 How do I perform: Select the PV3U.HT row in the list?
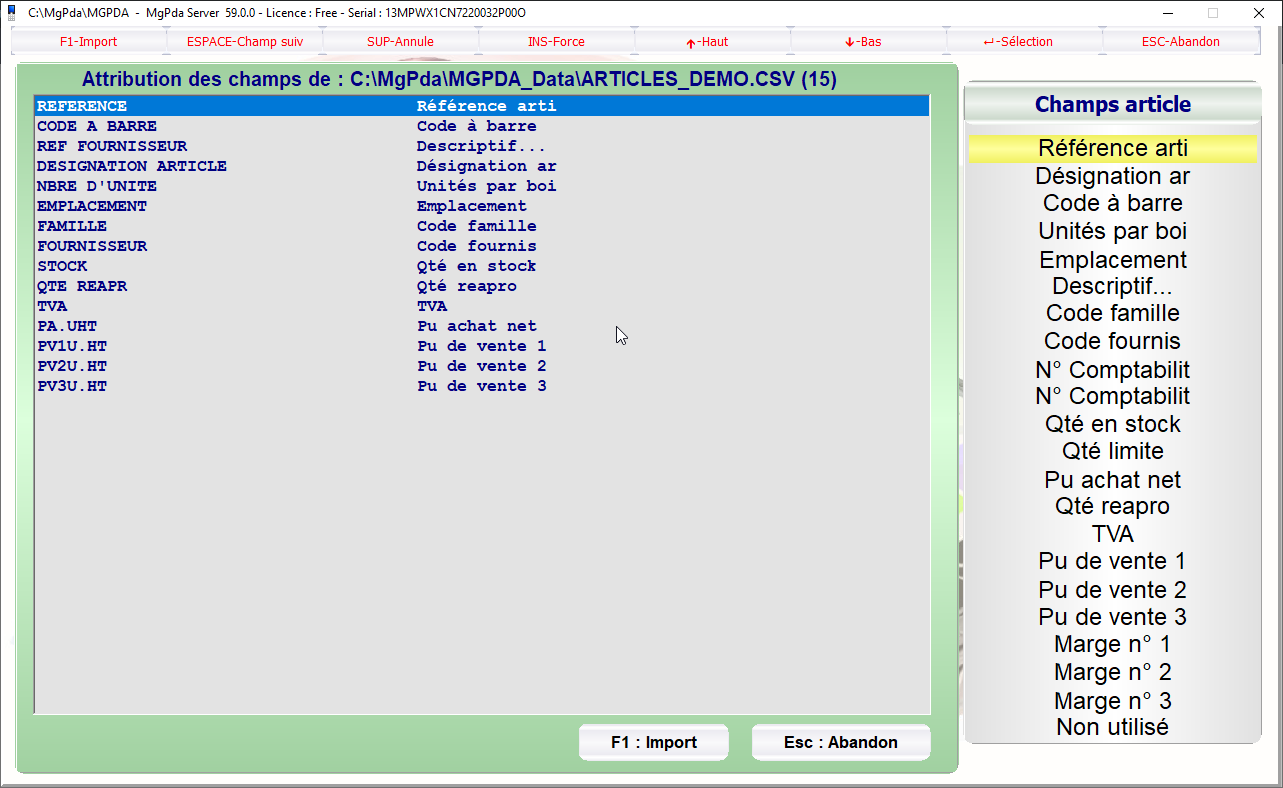[72, 386]
